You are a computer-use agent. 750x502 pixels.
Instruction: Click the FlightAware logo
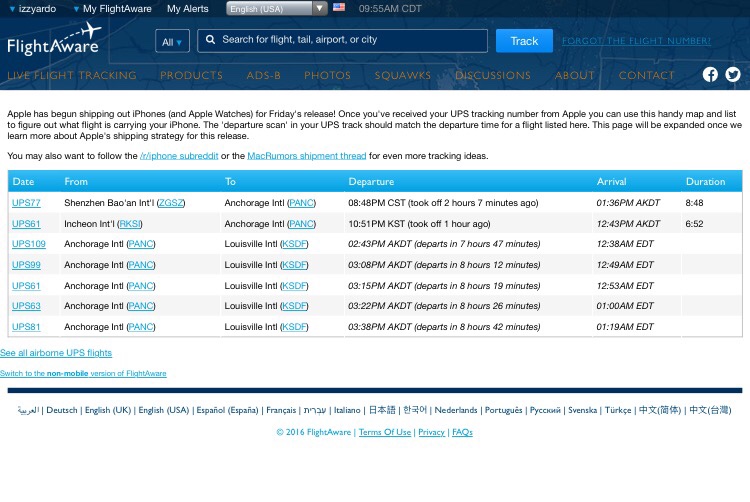coord(54,40)
